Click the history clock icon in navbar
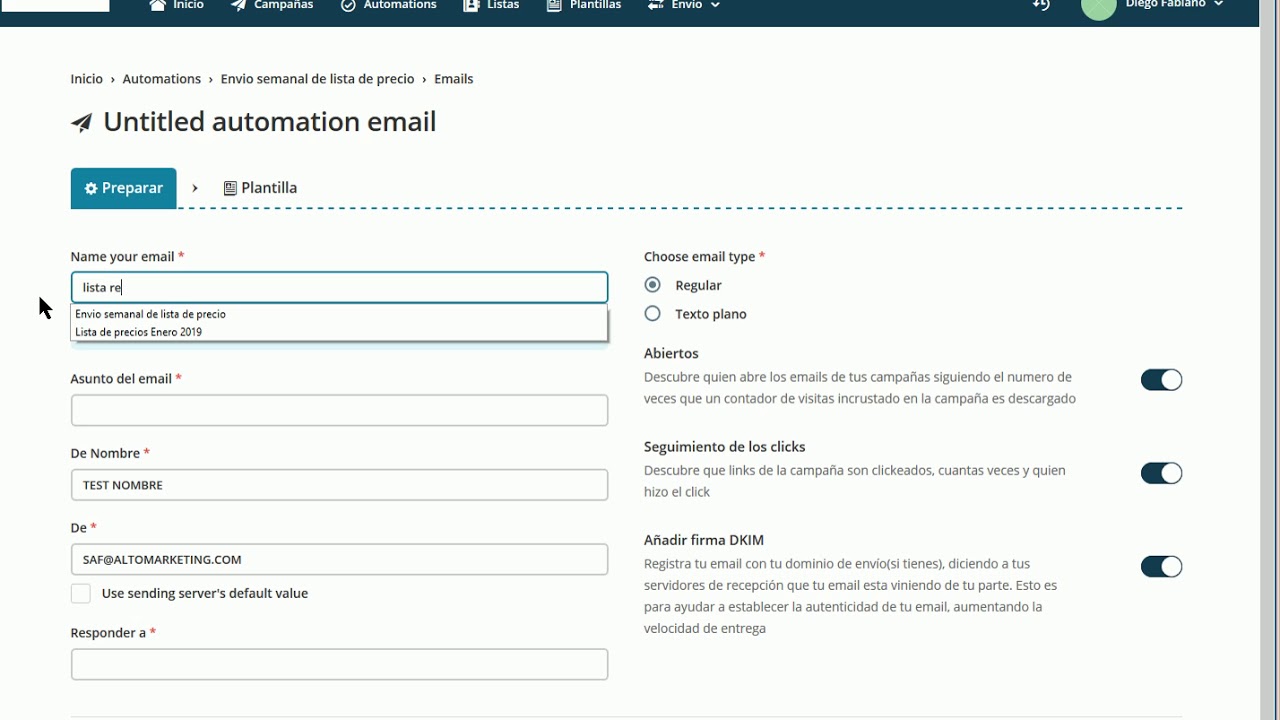1280x720 pixels. click(1041, 5)
